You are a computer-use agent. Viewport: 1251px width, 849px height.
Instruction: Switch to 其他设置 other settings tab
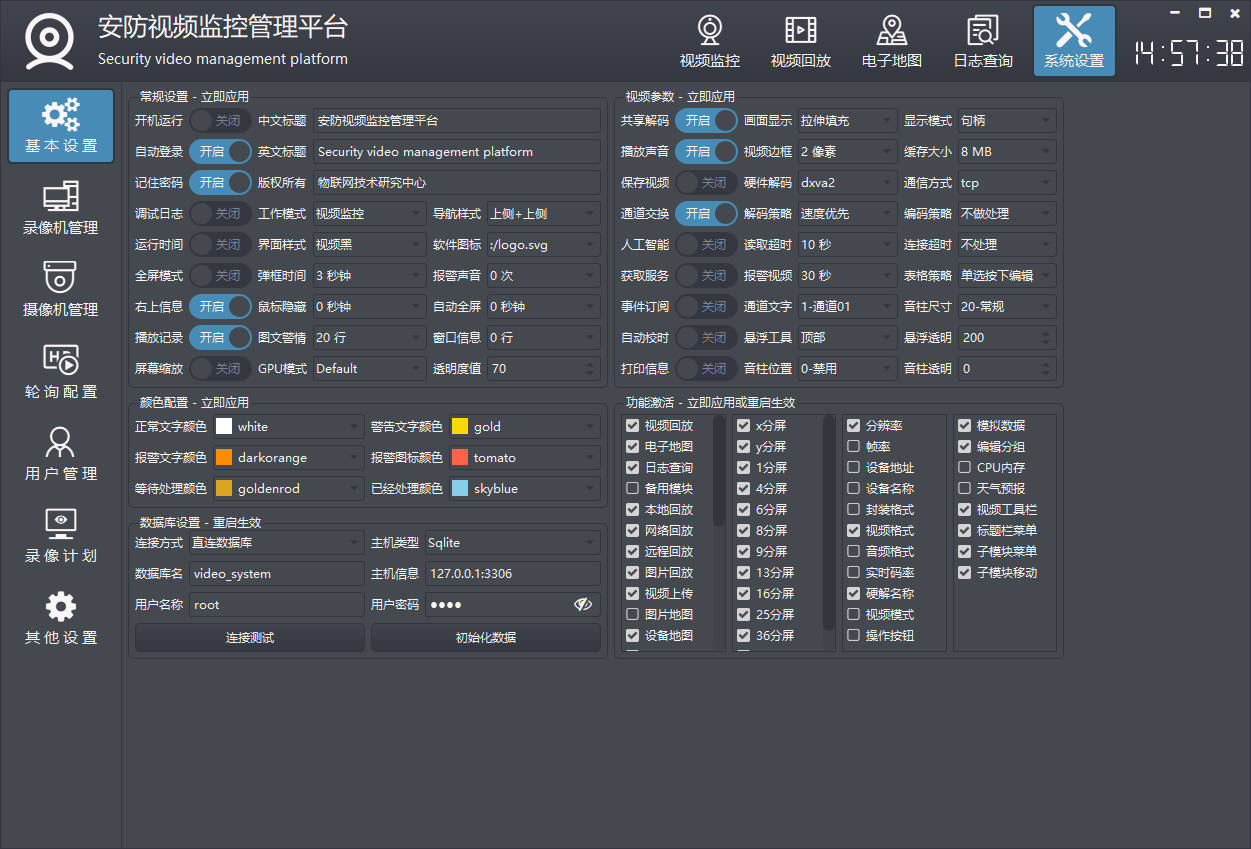pyautogui.click(x=61, y=618)
